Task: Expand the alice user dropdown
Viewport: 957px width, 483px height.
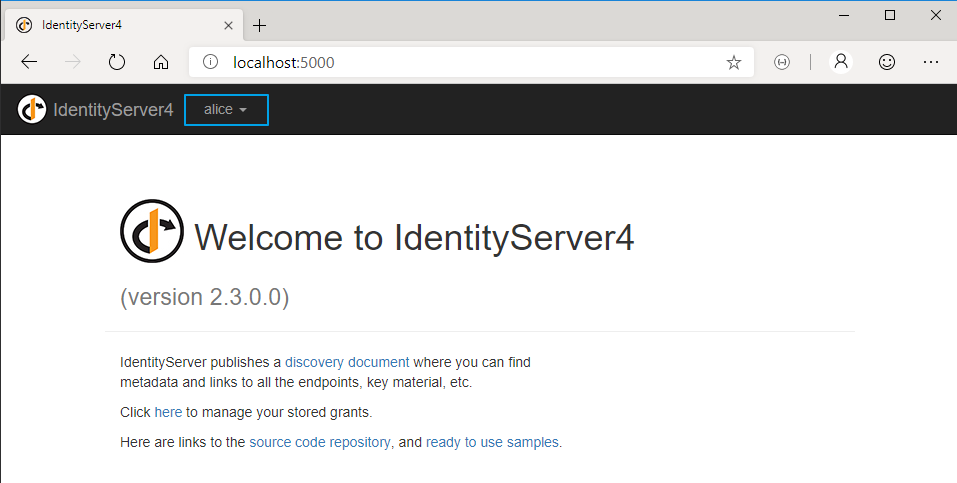Action: point(226,110)
